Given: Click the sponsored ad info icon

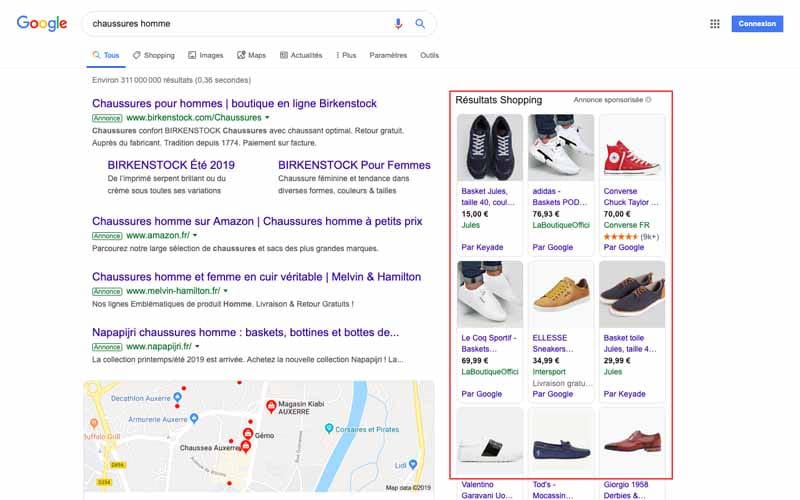Looking at the screenshot, I should click(648, 99).
